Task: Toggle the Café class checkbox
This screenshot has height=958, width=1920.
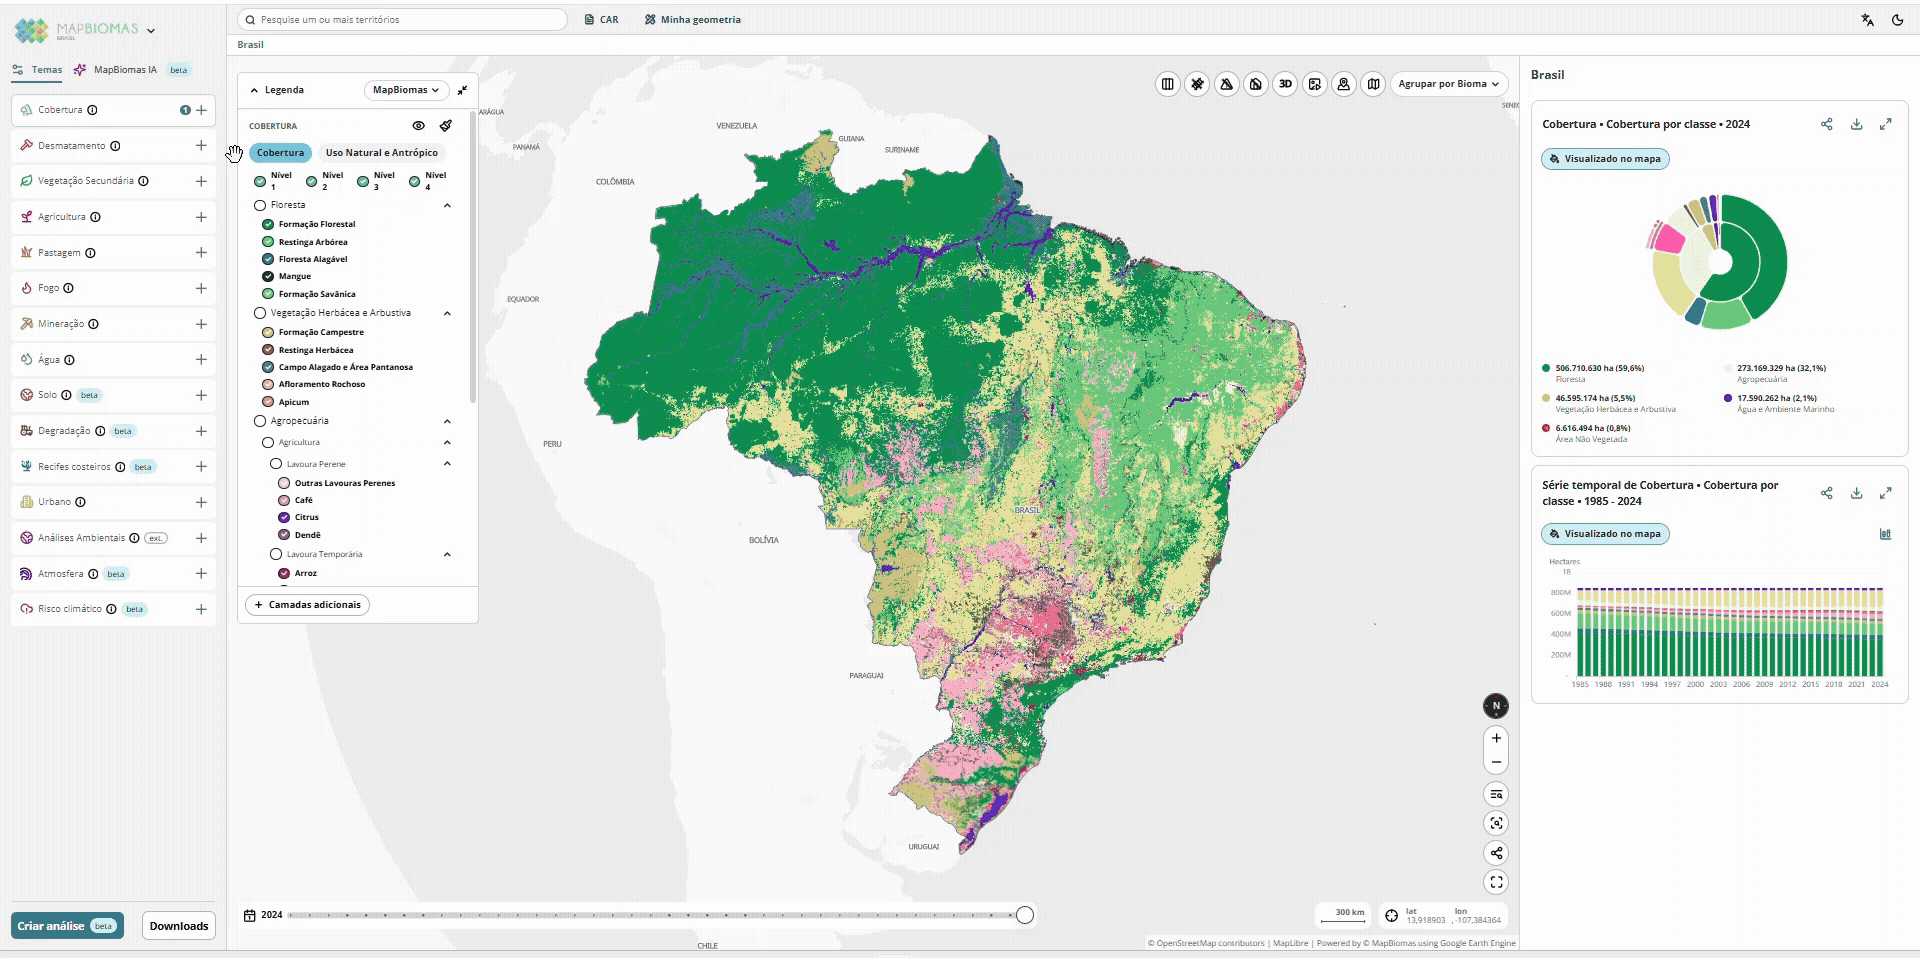Action: pos(284,500)
